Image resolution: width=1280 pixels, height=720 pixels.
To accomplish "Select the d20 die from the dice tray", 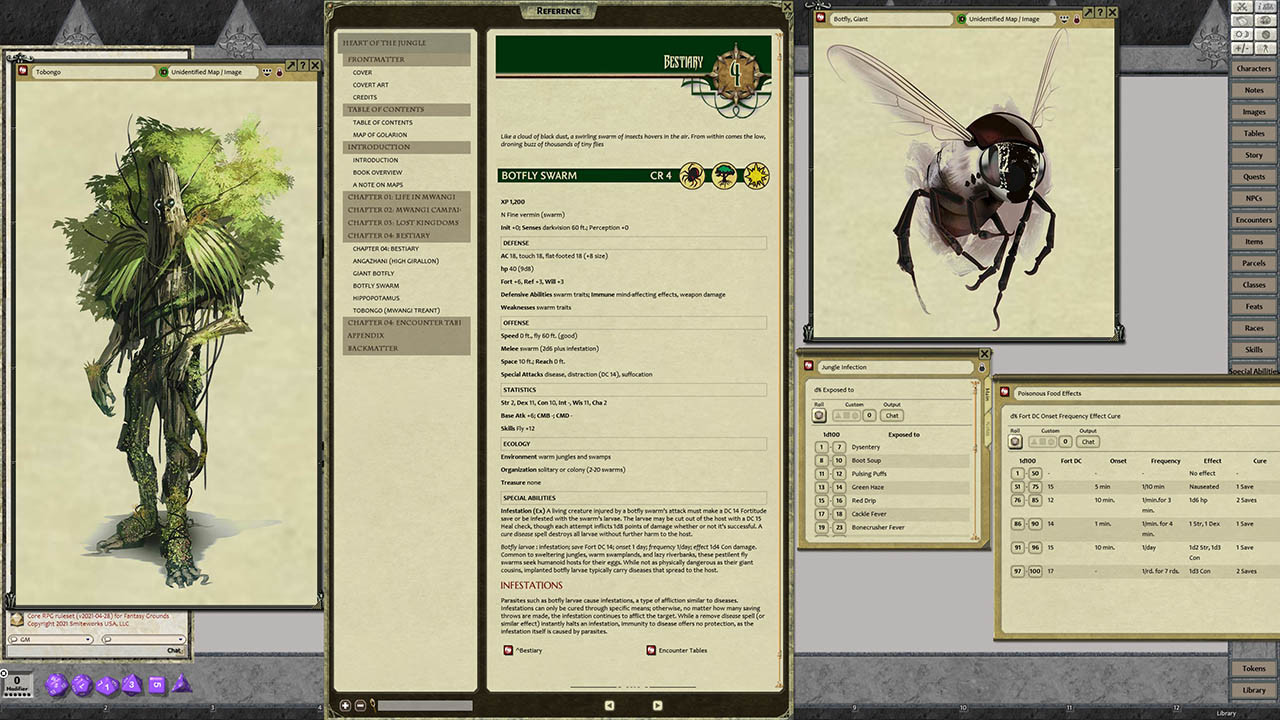I will [56, 685].
